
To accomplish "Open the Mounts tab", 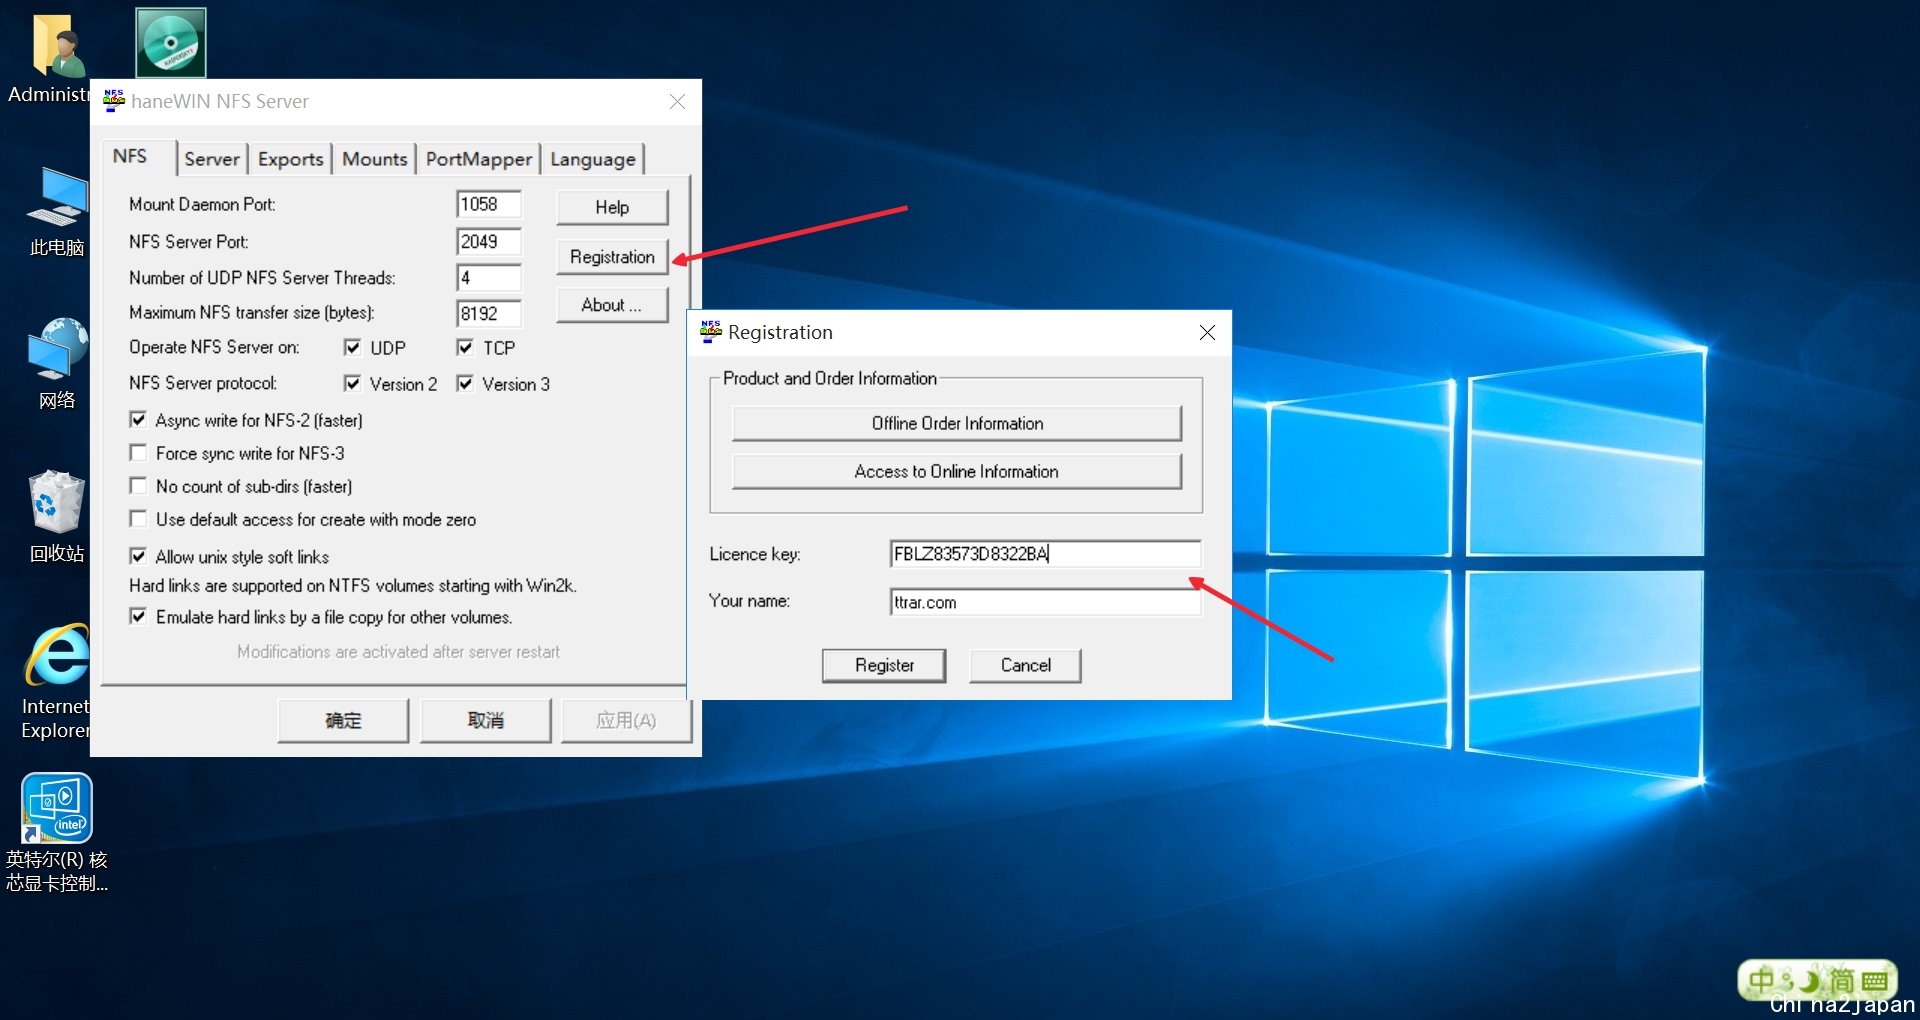I will (375, 159).
